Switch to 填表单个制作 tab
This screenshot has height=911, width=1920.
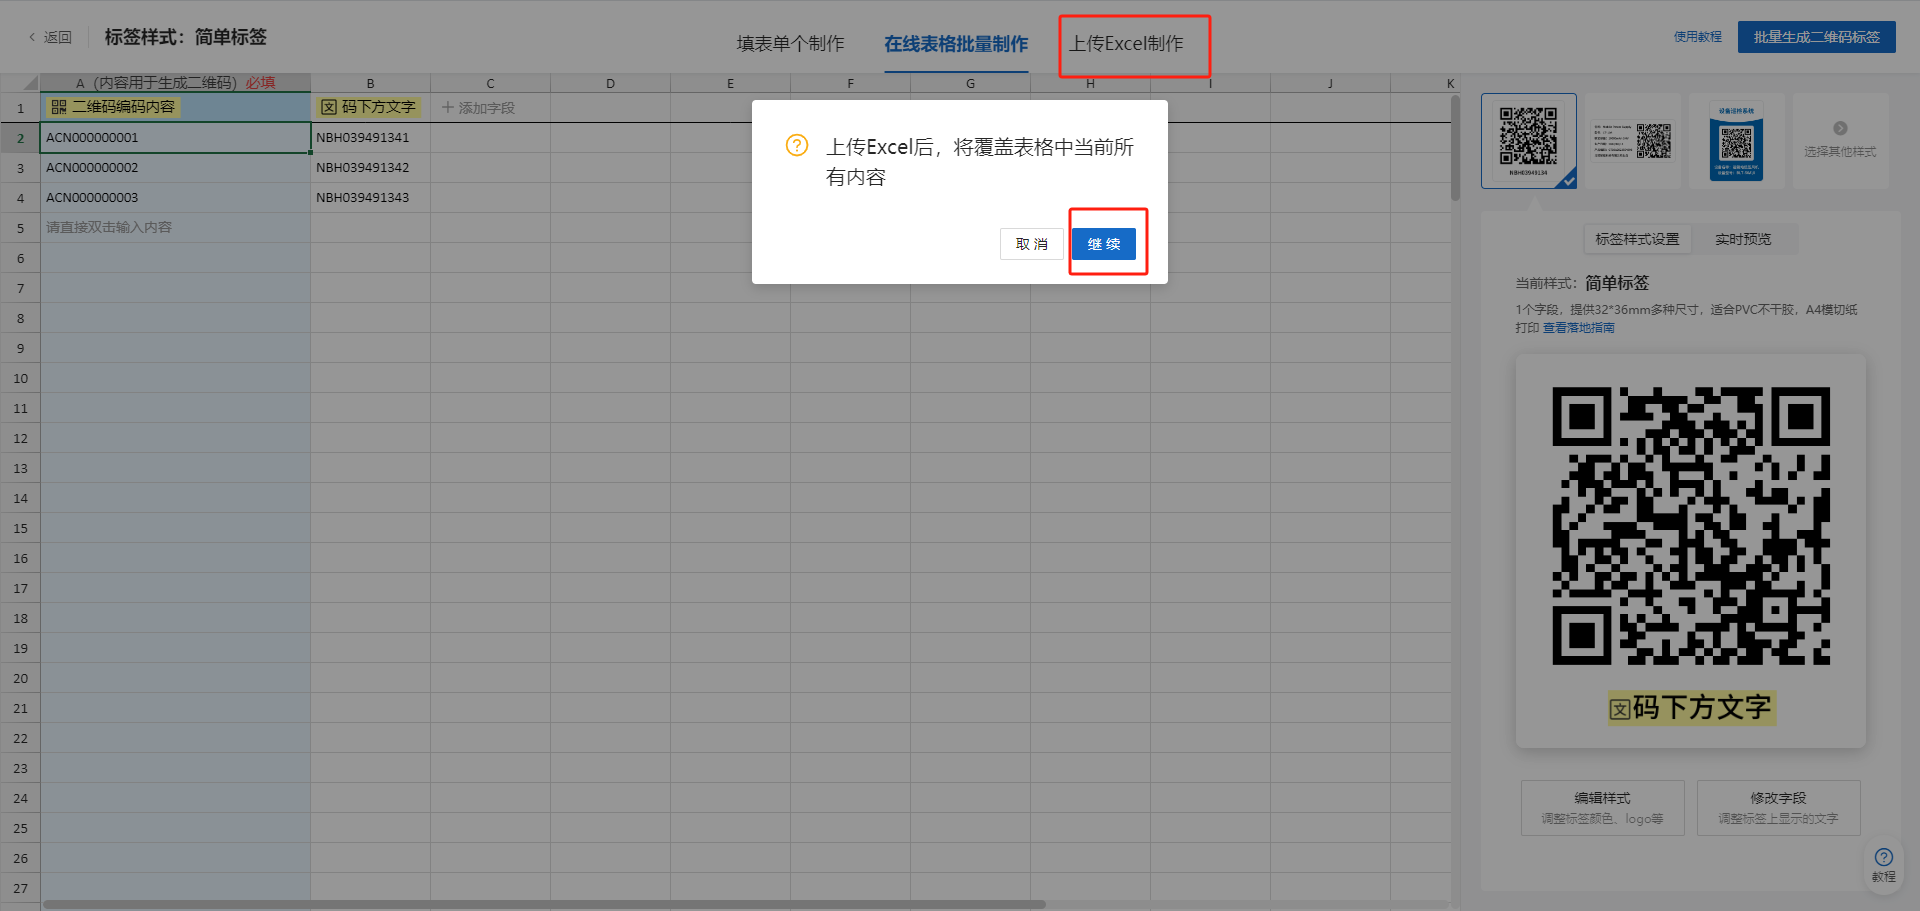[790, 43]
